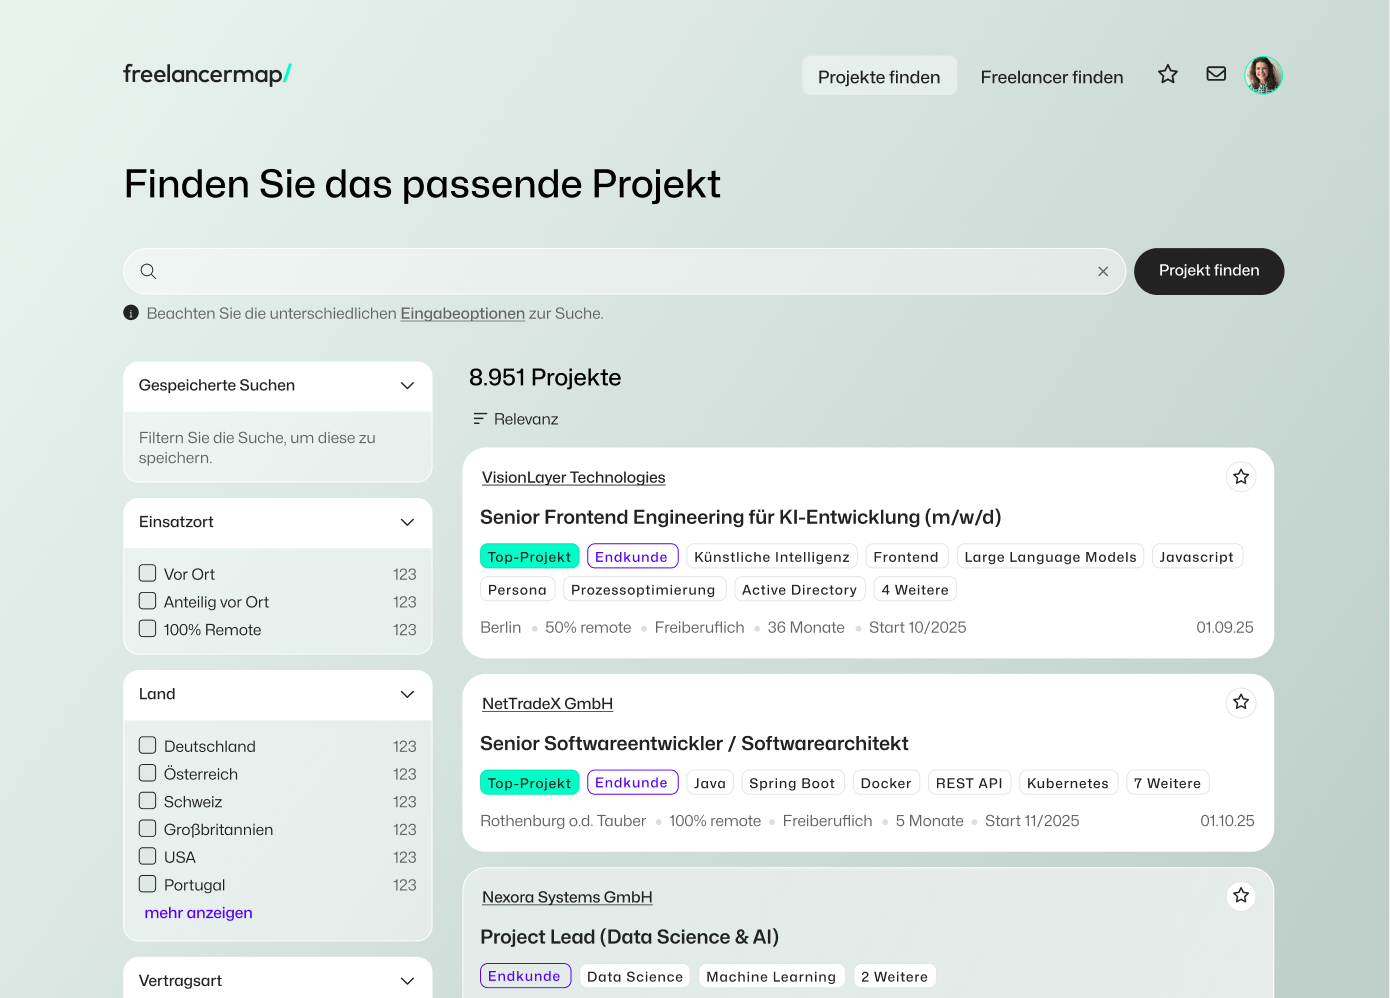Bookmark the VisionLayer Technologies project

click(1241, 477)
